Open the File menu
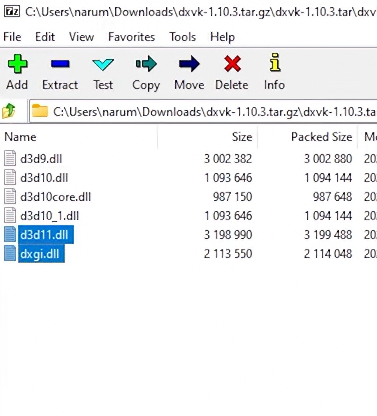The height and width of the screenshot is (416, 377). point(12,37)
